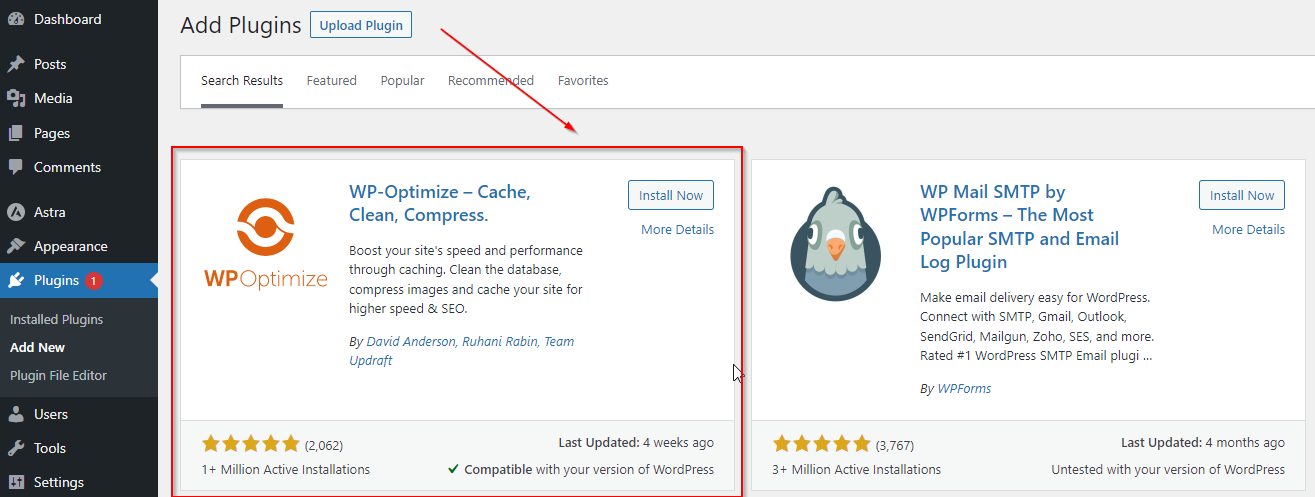Install Now for WP-Optimize
The width and height of the screenshot is (1315, 497).
pos(671,195)
